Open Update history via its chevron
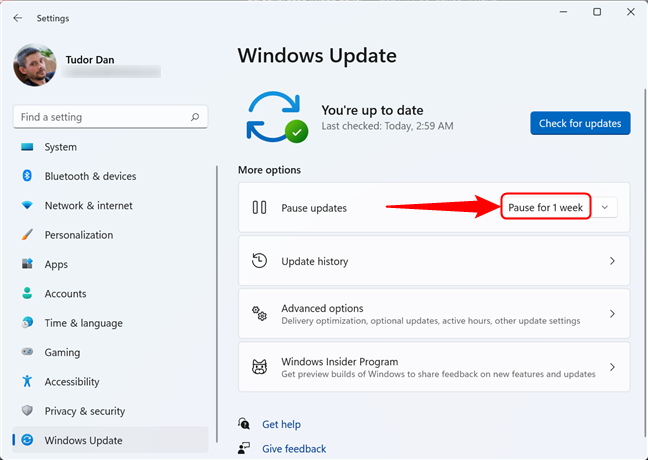This screenshot has height=460, width=648. 612,261
